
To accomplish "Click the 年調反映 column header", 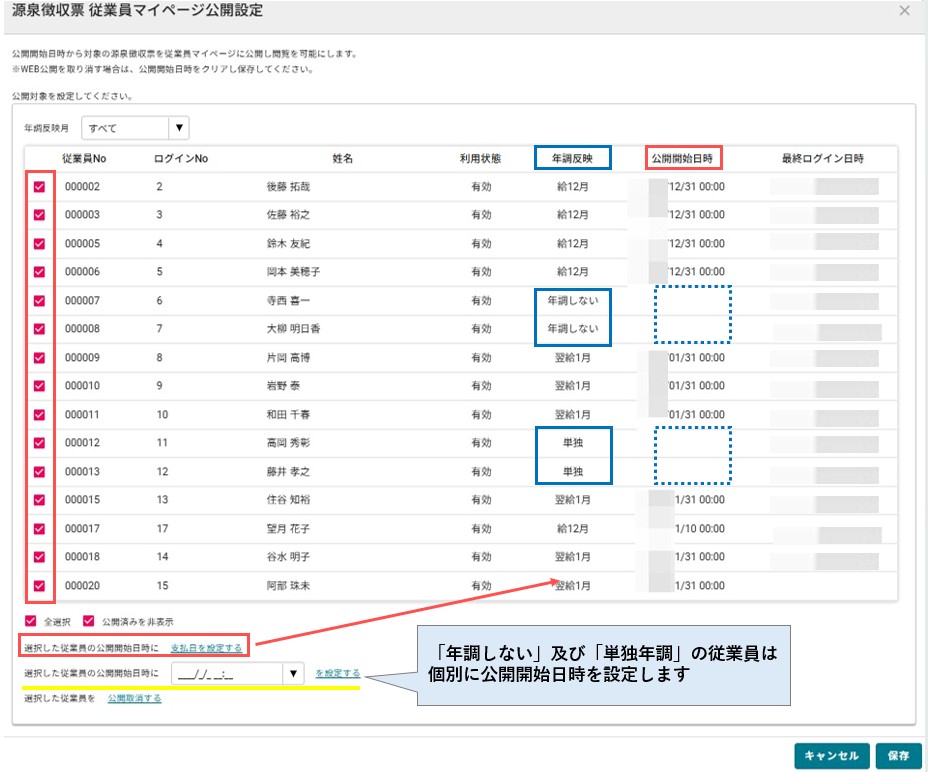I will [x=572, y=159].
